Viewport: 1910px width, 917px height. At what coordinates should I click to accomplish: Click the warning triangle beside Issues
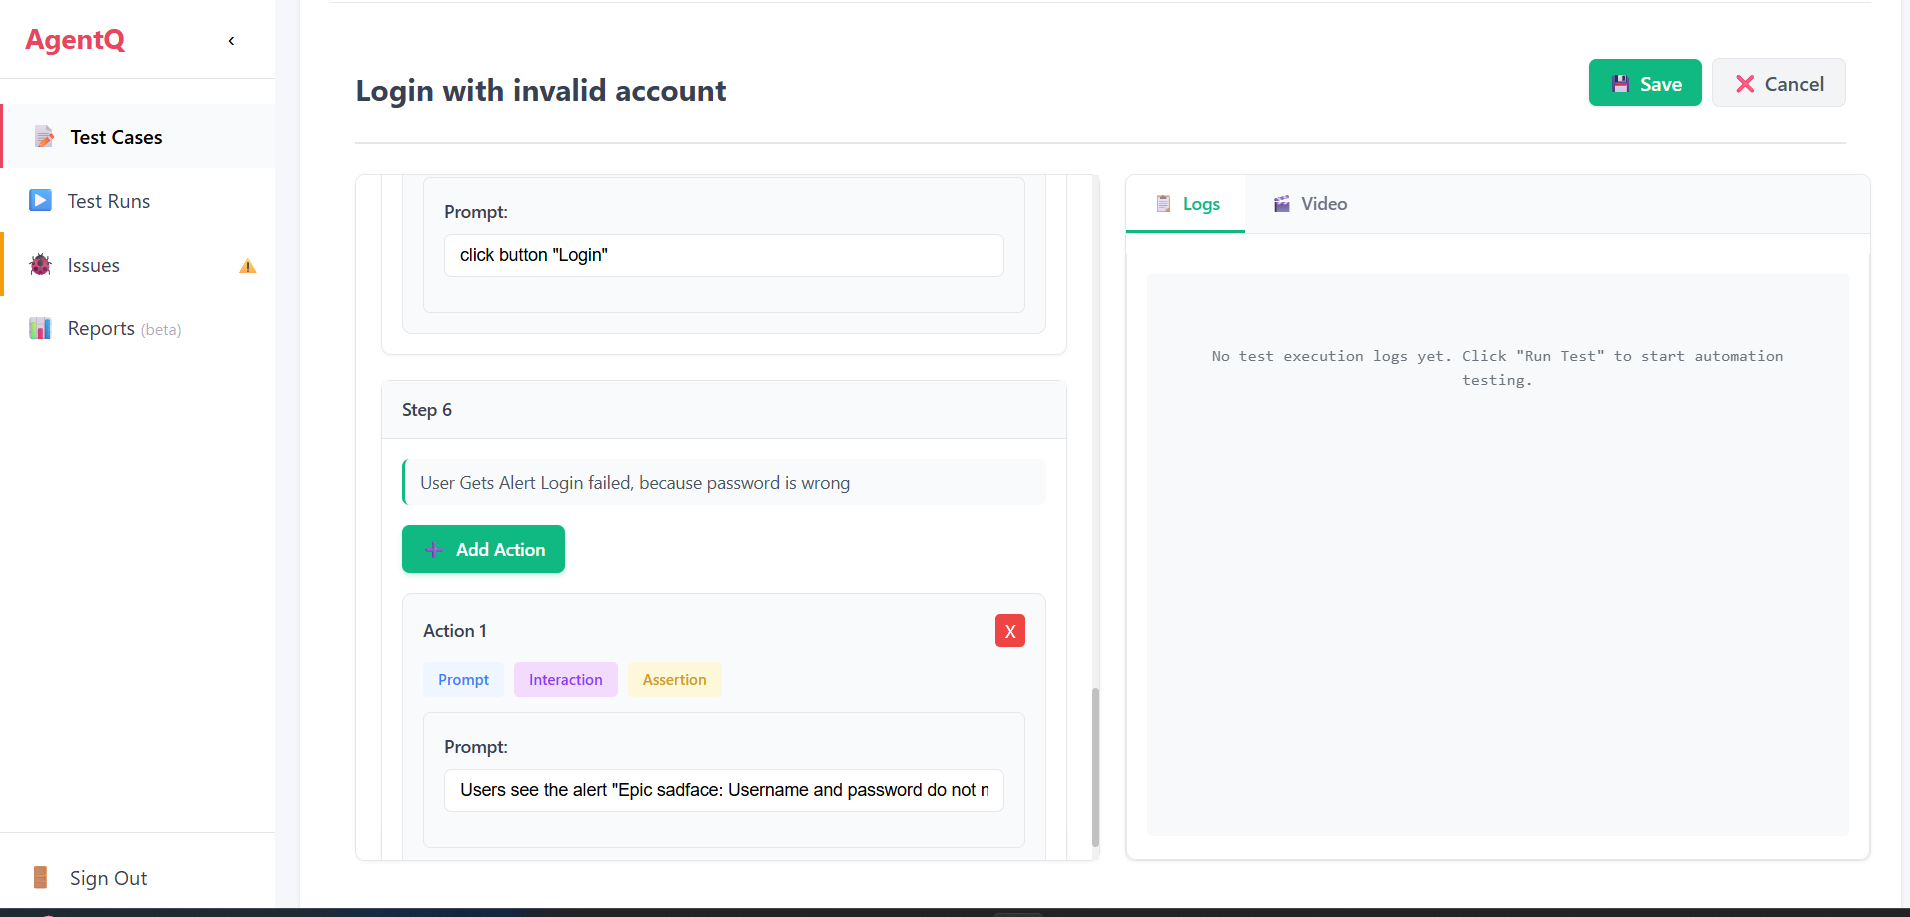[x=247, y=266]
